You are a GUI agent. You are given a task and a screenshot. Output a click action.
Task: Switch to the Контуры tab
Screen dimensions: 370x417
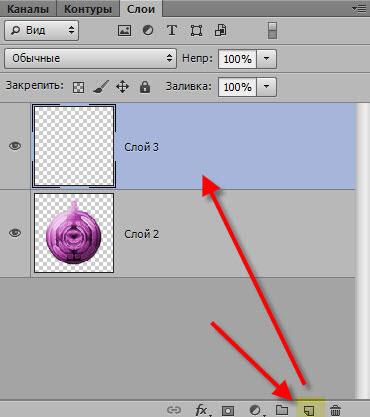coord(88,9)
